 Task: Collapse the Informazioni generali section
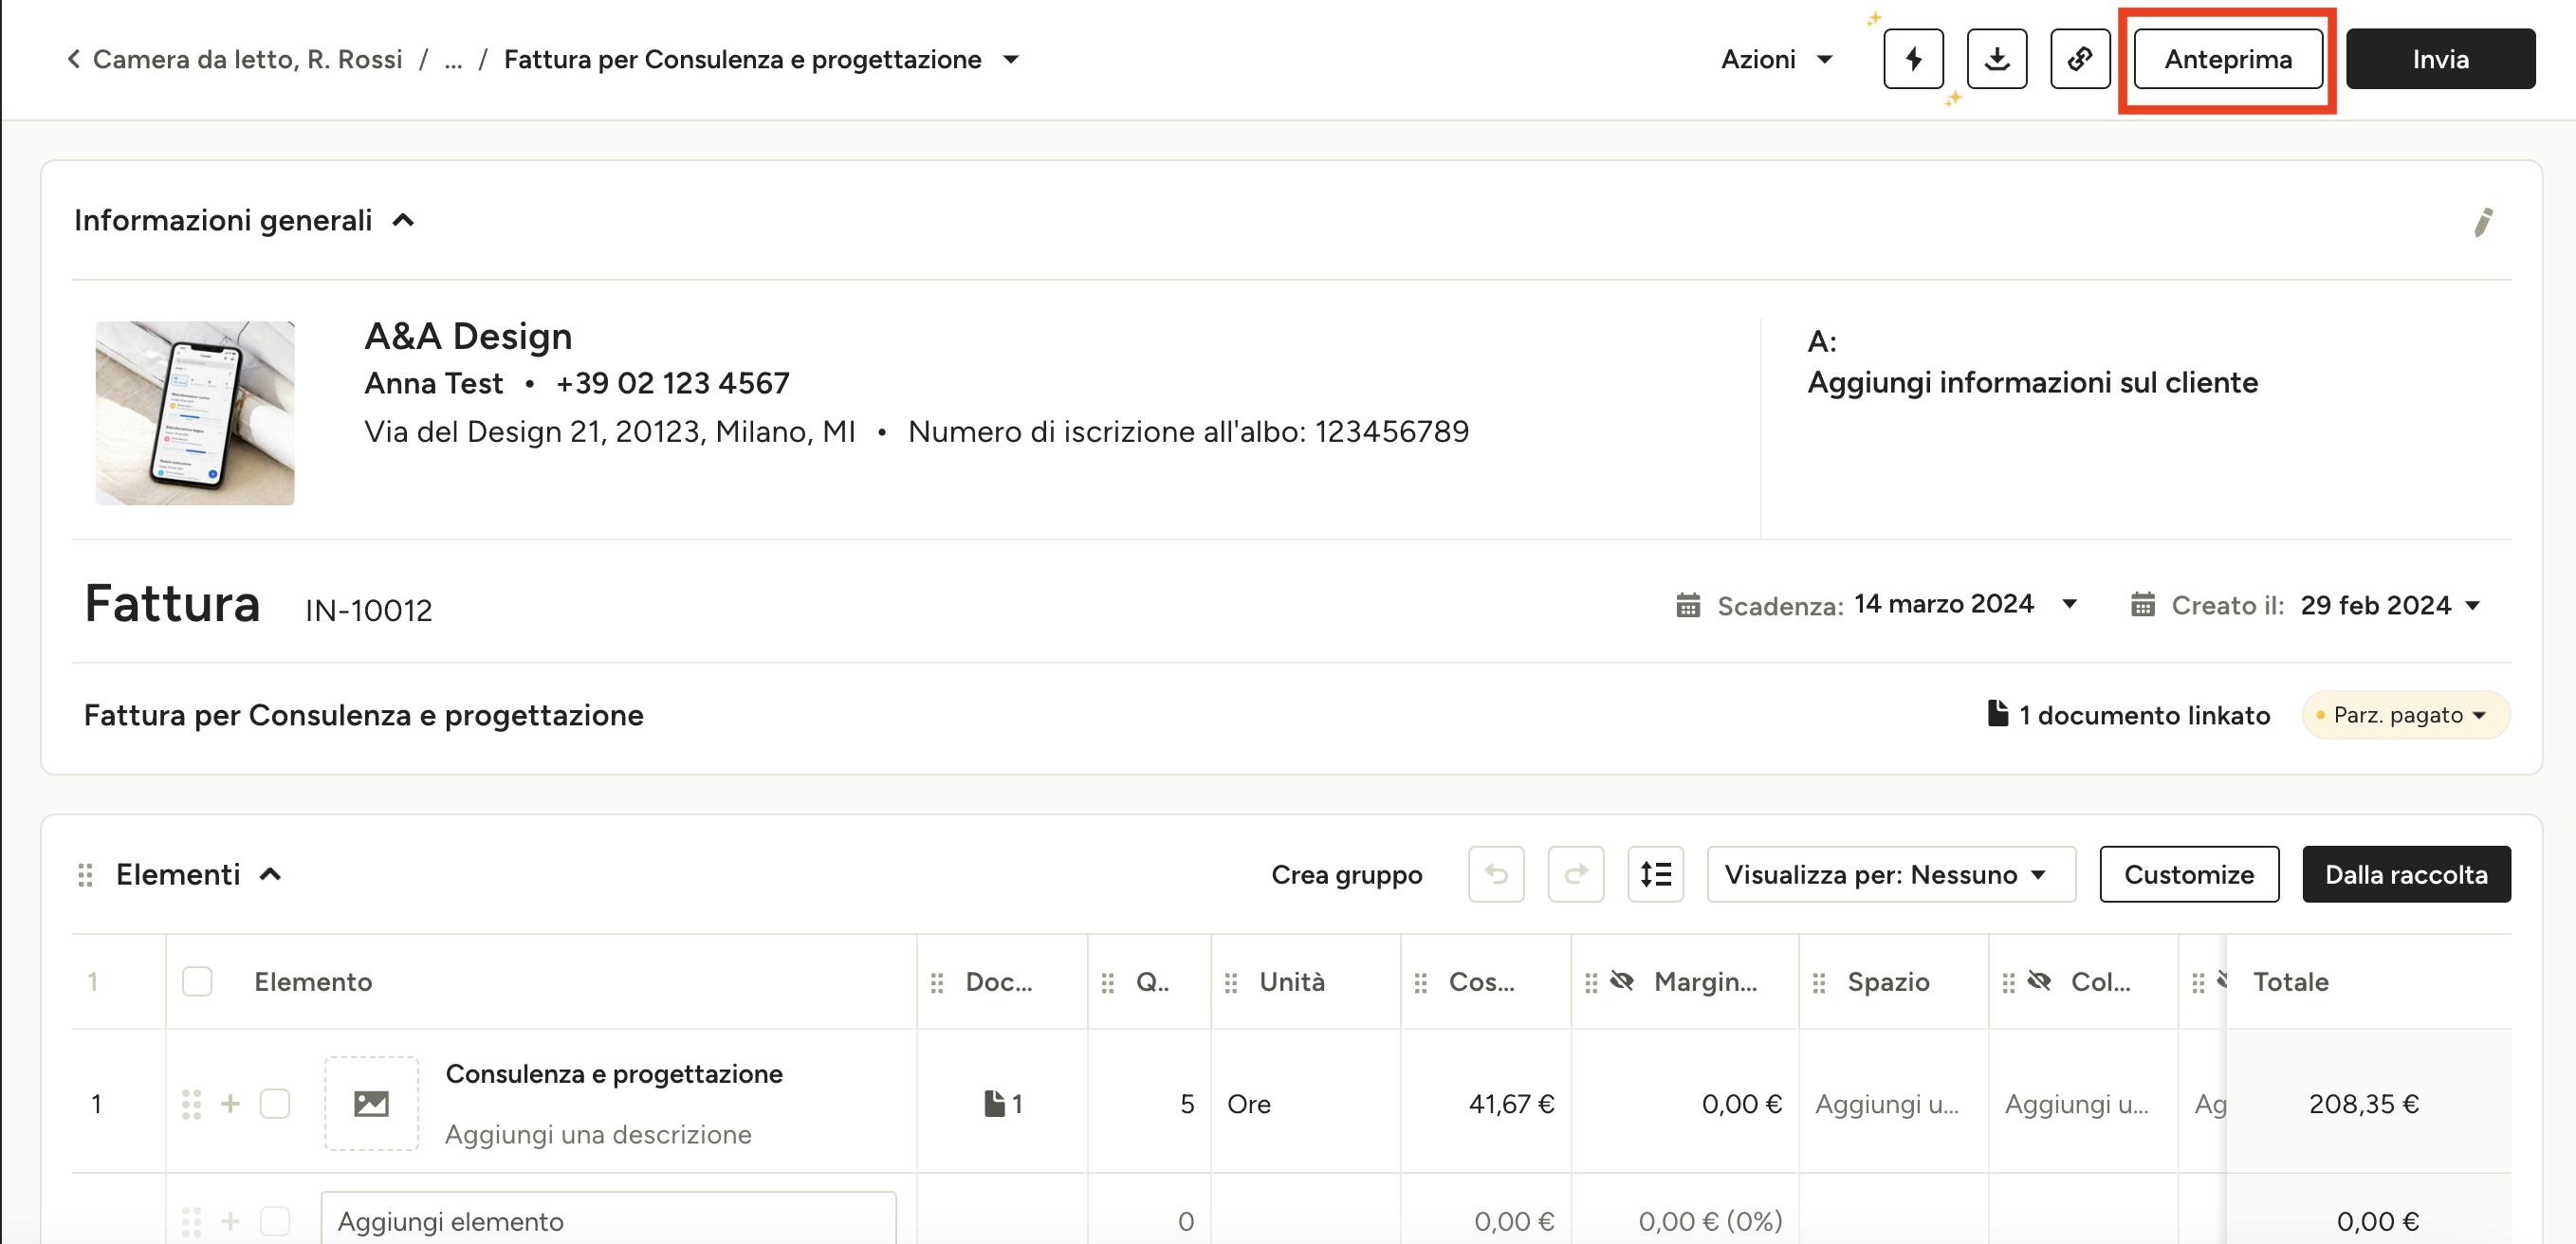pyautogui.click(x=403, y=220)
